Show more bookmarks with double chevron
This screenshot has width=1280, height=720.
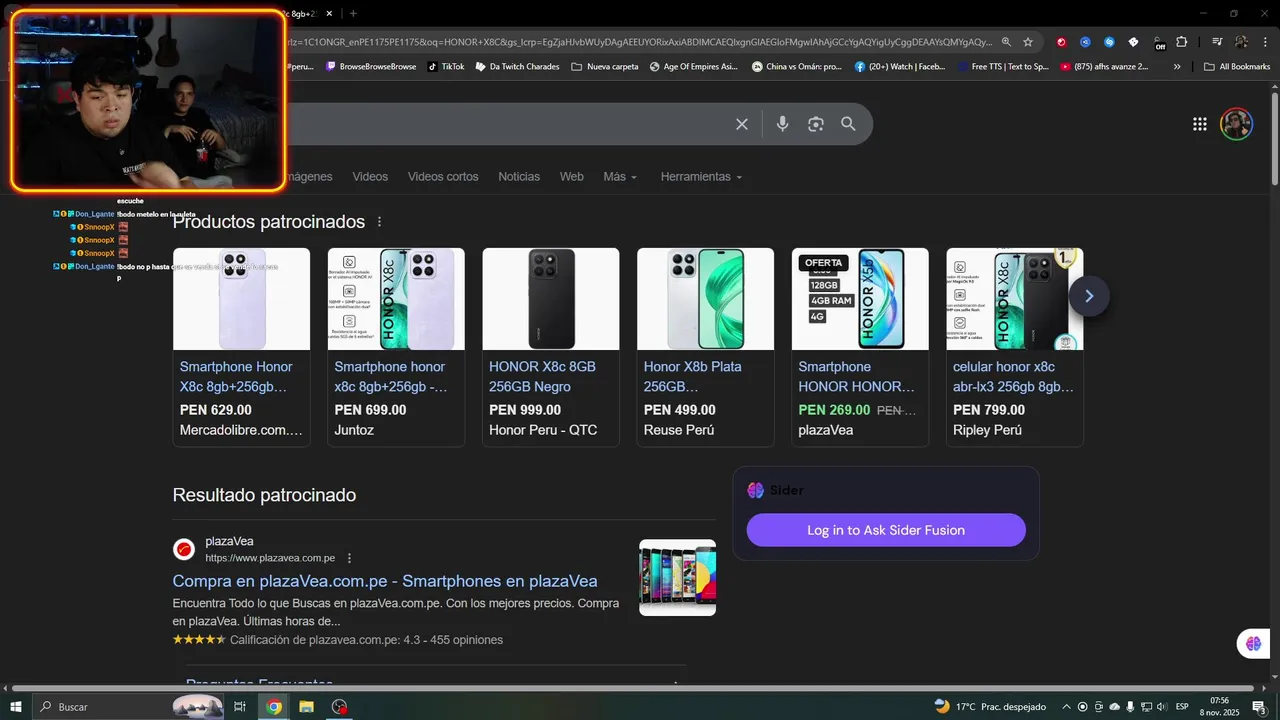[1177, 67]
